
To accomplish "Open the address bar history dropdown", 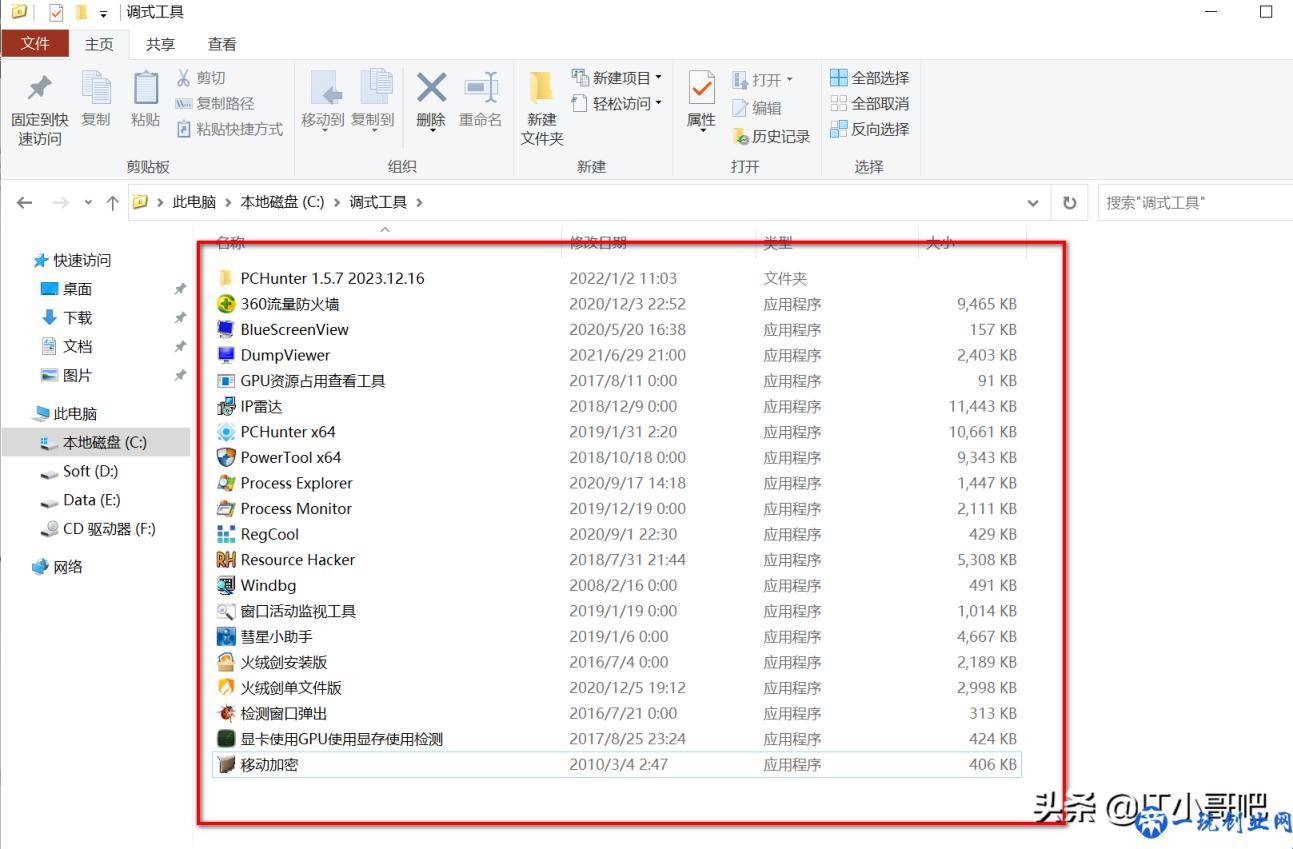I will pyautogui.click(x=1033, y=202).
